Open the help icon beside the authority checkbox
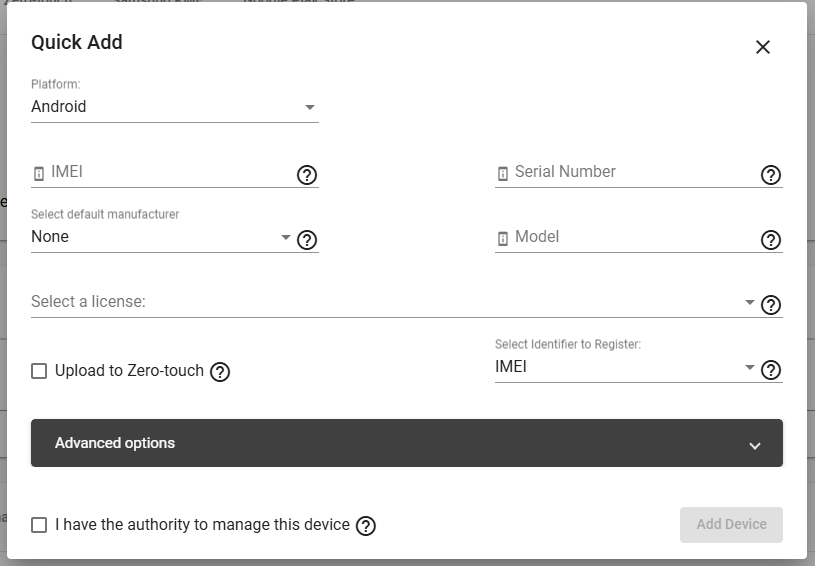Viewport: 815px width, 566px height. pyautogui.click(x=365, y=526)
